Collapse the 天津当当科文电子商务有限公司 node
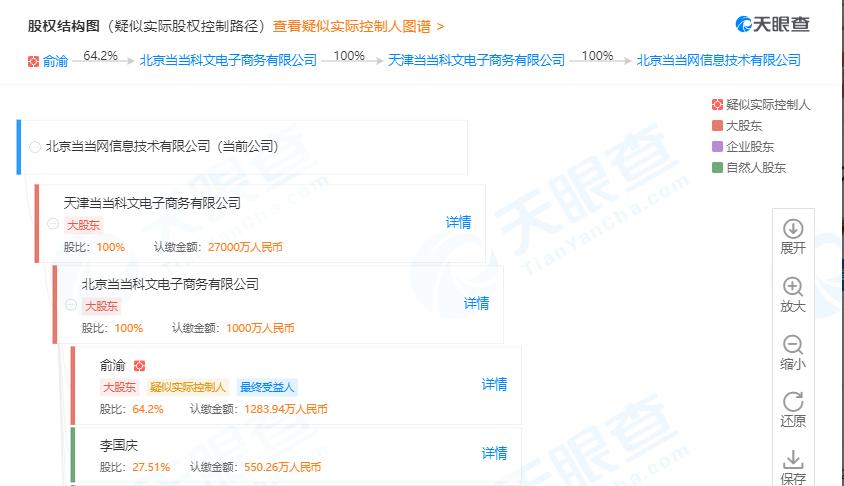Screen dimensions: 844x486 (x=53, y=223)
